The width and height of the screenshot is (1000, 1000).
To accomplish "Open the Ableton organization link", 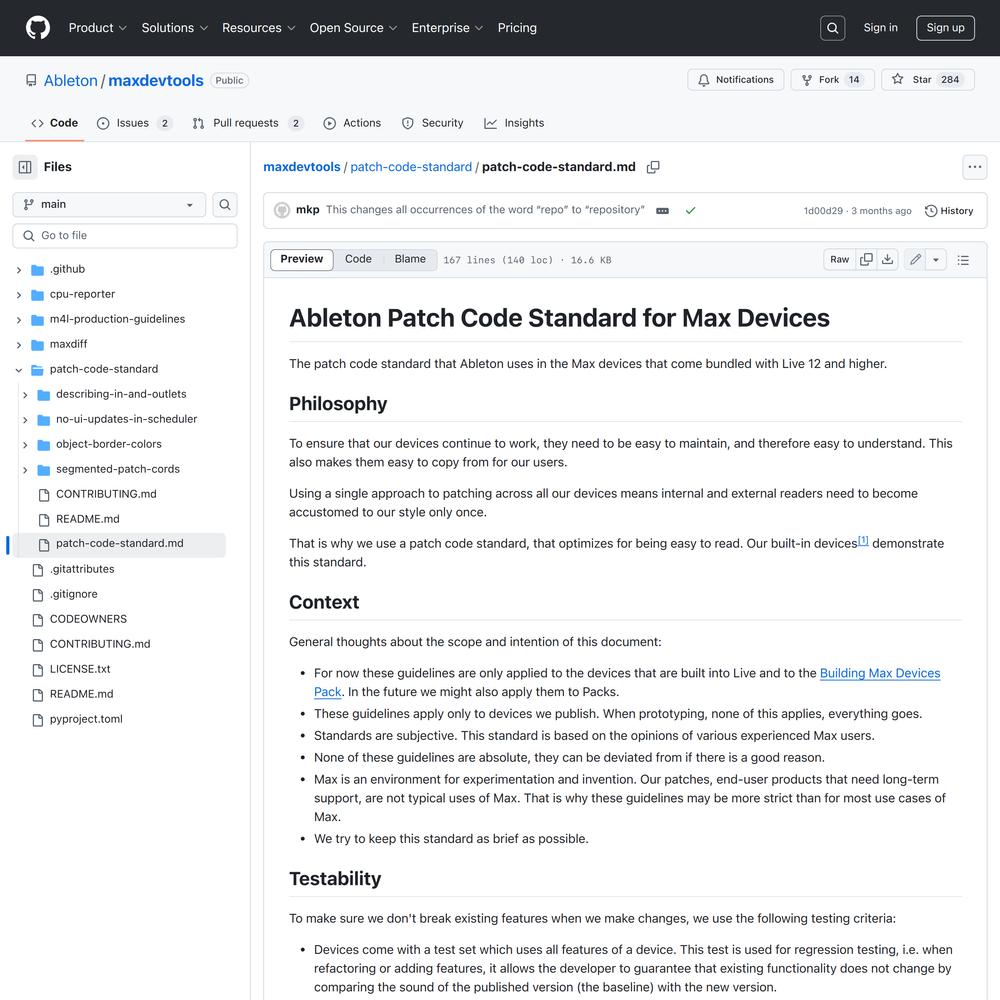I will click(71, 80).
